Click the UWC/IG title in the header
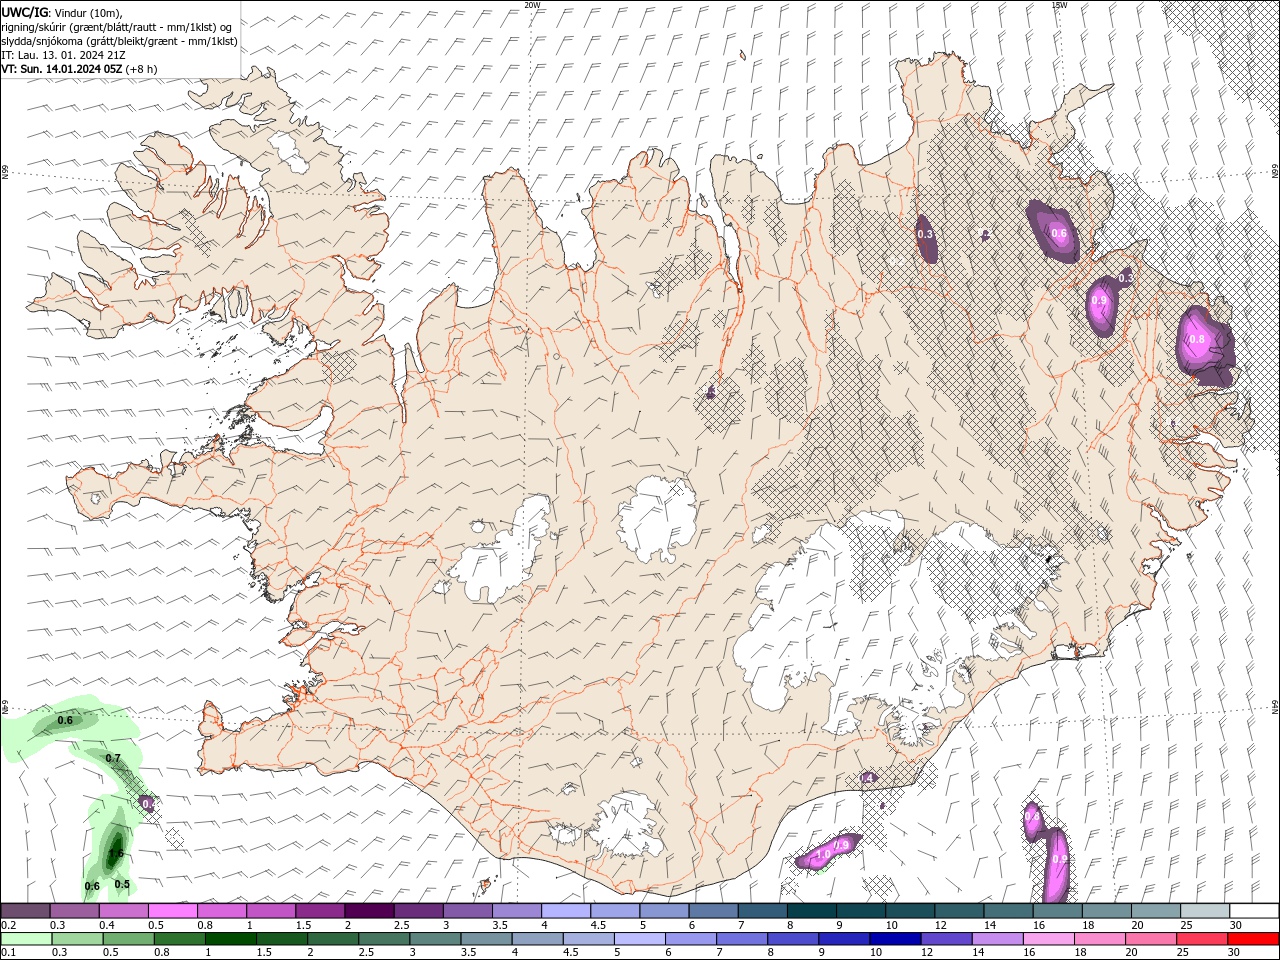 click(23, 11)
